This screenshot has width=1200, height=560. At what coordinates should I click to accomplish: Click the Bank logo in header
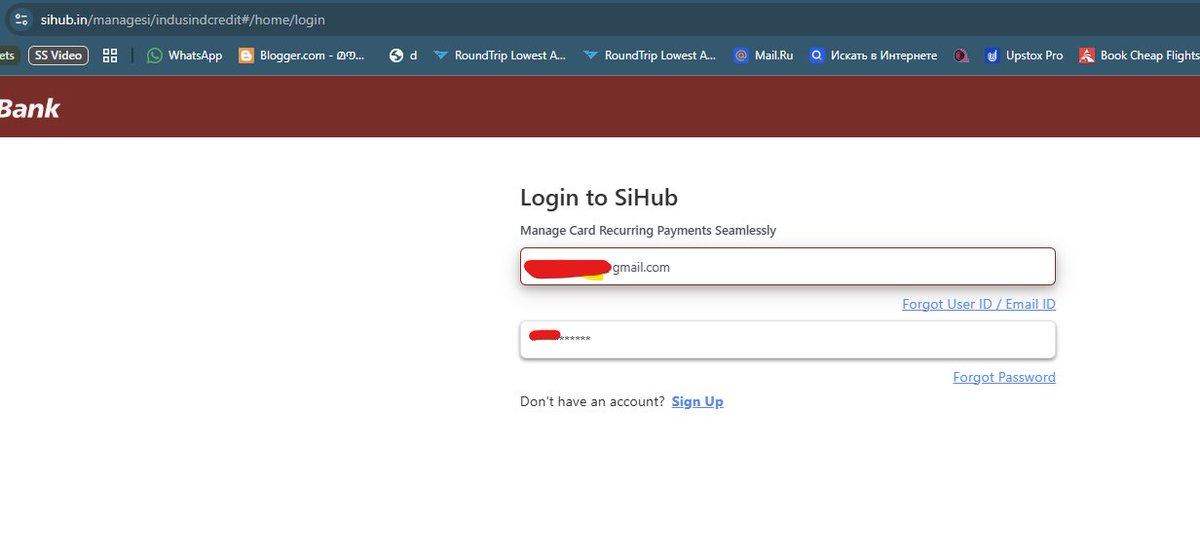click(x=30, y=108)
